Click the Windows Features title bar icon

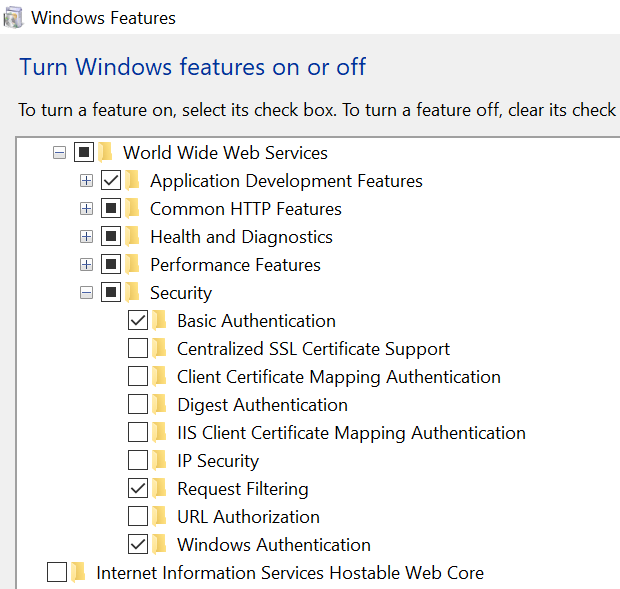pyautogui.click(x=14, y=17)
